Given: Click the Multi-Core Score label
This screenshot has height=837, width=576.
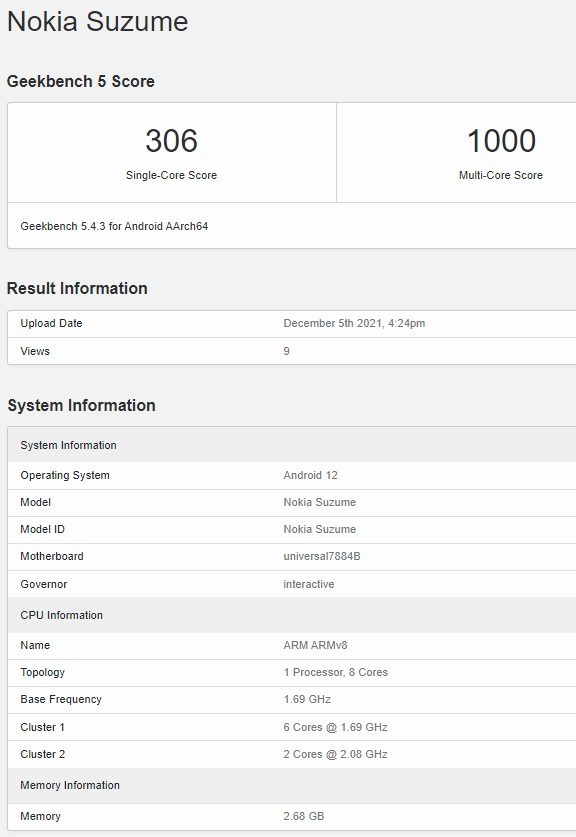Looking at the screenshot, I should click(x=501, y=175).
